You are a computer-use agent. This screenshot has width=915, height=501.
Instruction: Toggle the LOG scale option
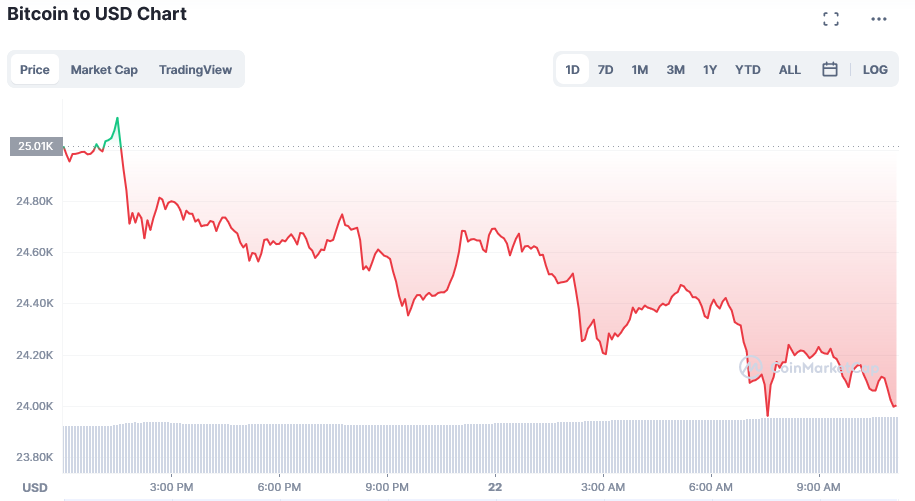(875, 69)
